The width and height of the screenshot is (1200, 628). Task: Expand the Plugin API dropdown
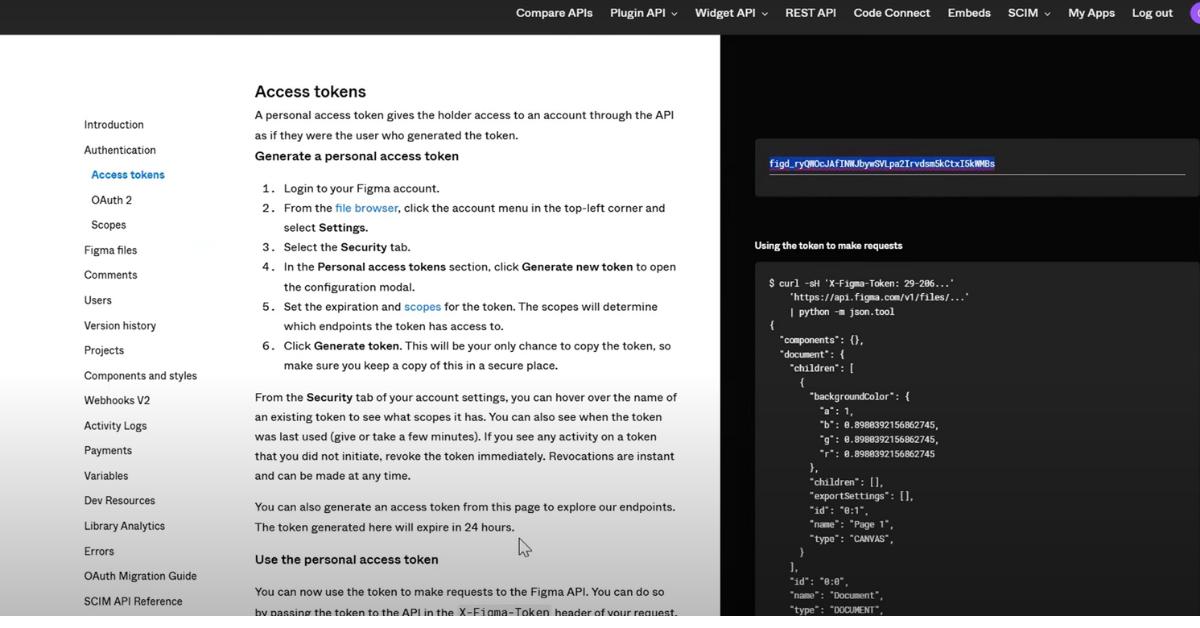click(x=643, y=13)
